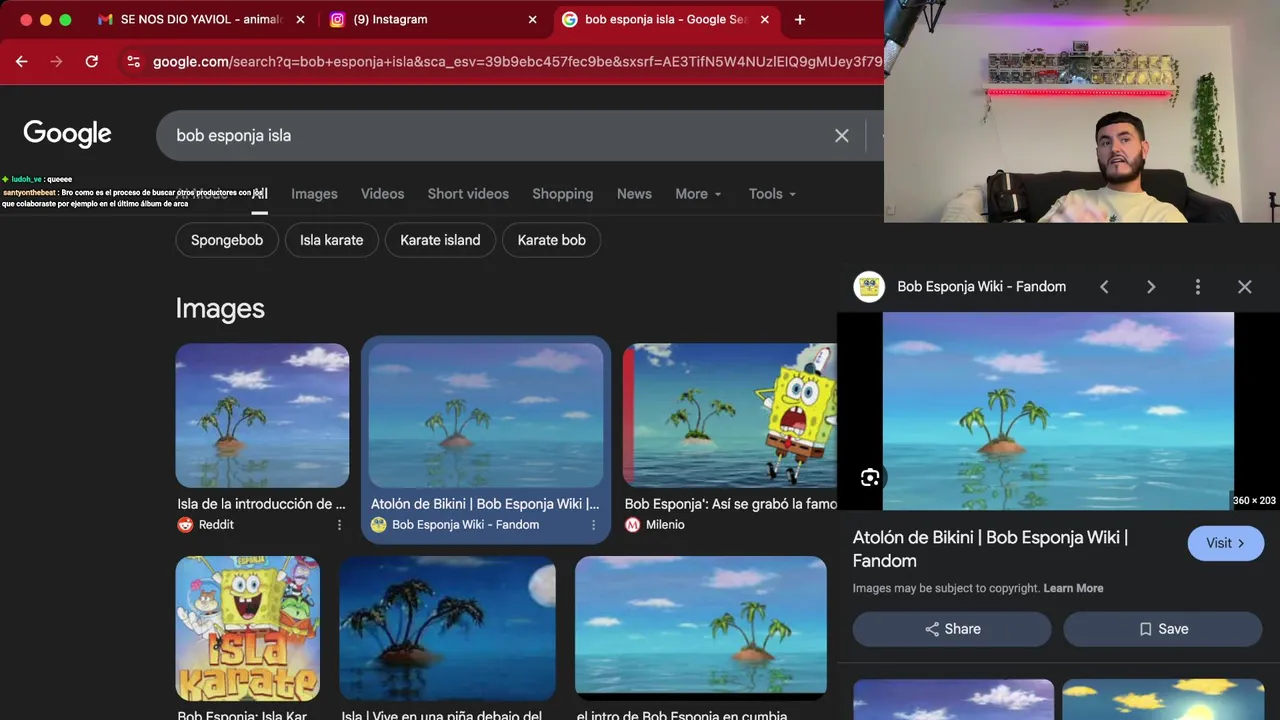The image size is (1280, 720).
Task: Click the browser forward arrow
Action: point(56,61)
